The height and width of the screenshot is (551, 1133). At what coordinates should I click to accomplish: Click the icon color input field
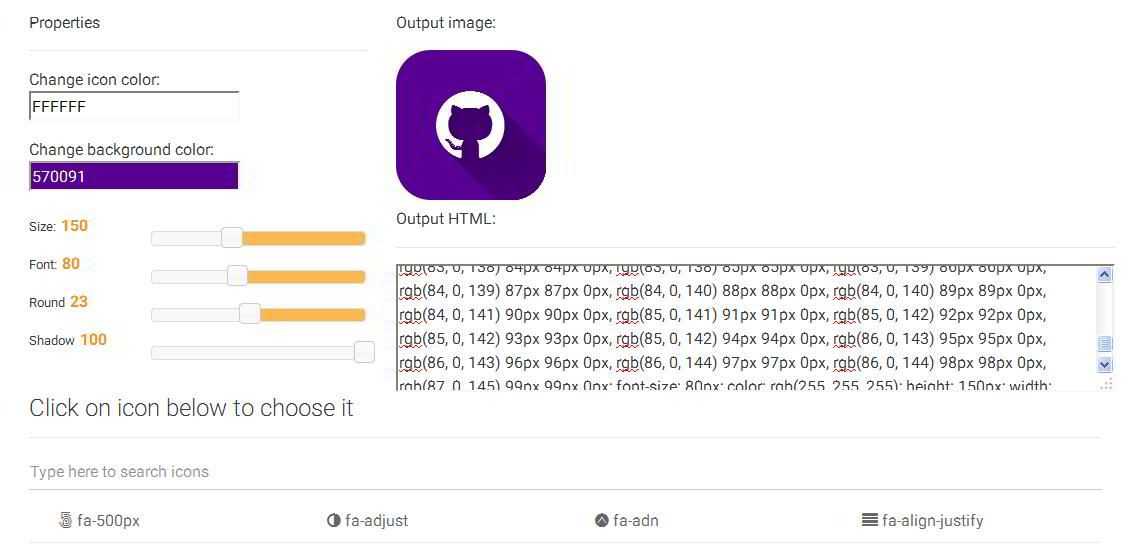134,106
